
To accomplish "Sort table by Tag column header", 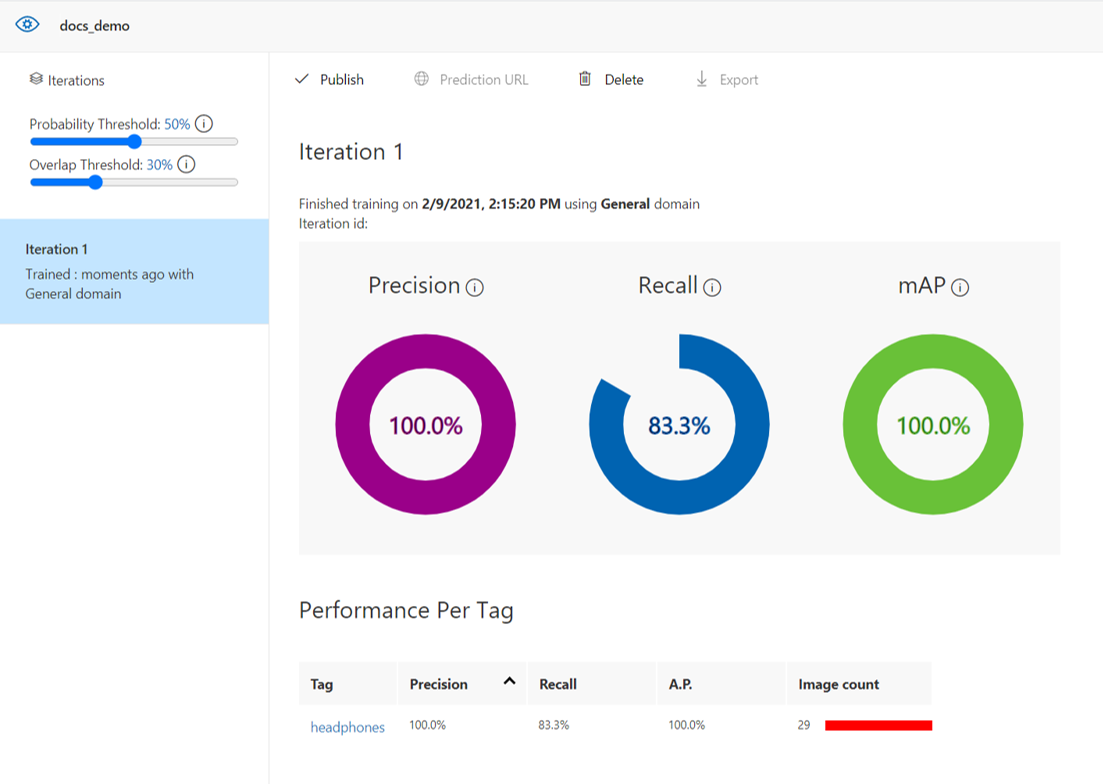I will pos(348,683).
